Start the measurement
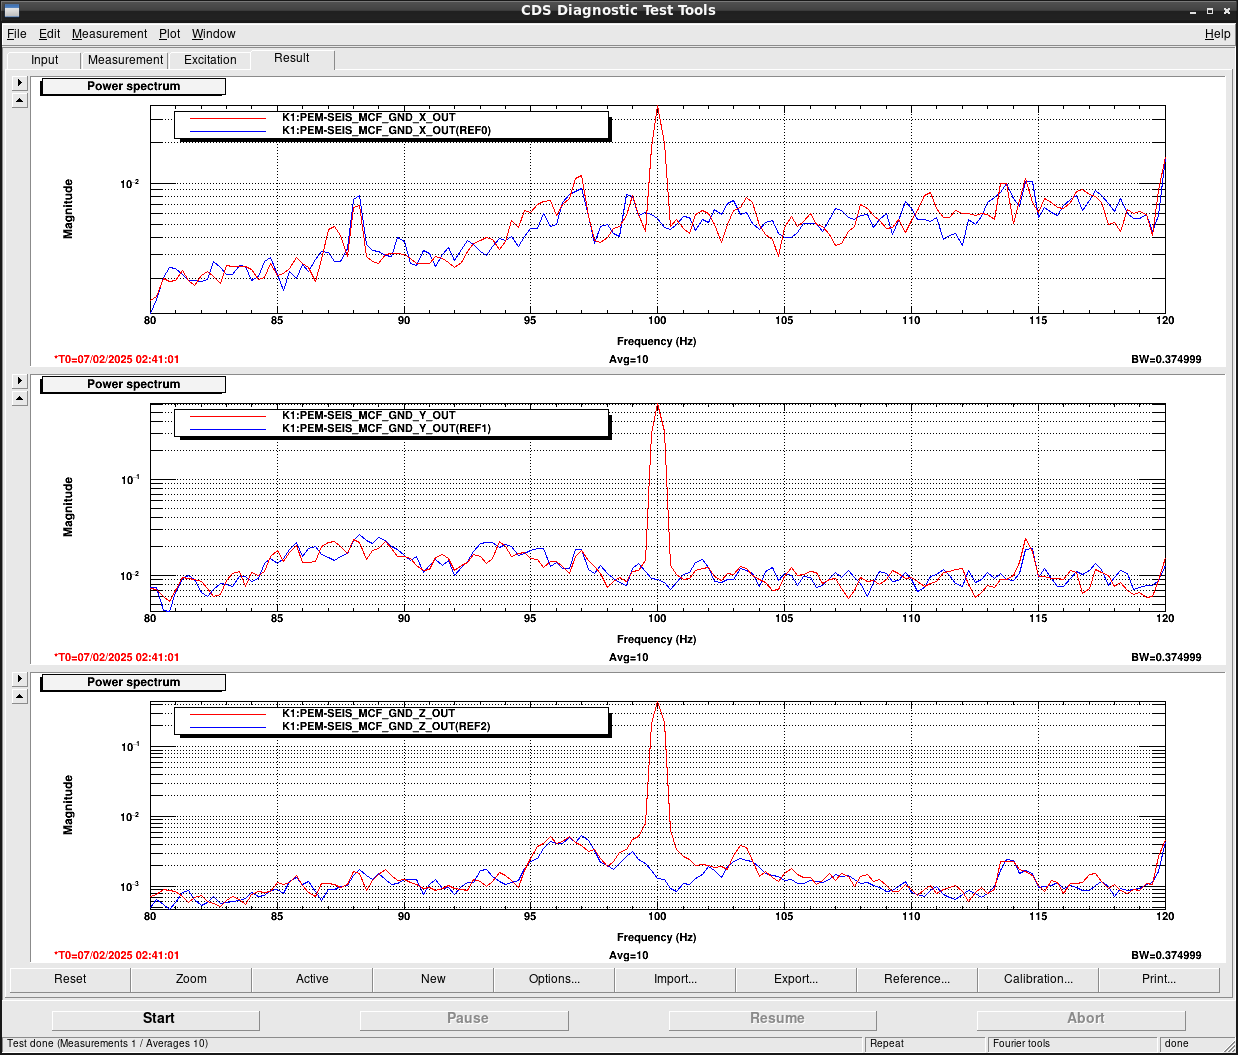This screenshot has height=1055, width=1238. (156, 1019)
